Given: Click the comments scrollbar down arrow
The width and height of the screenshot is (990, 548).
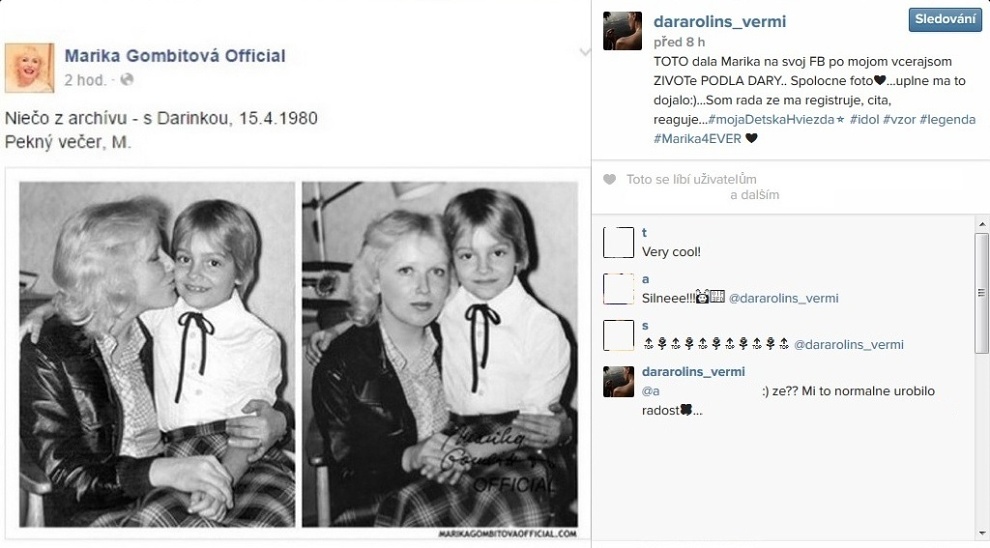Looking at the screenshot, I should click(x=982, y=534).
